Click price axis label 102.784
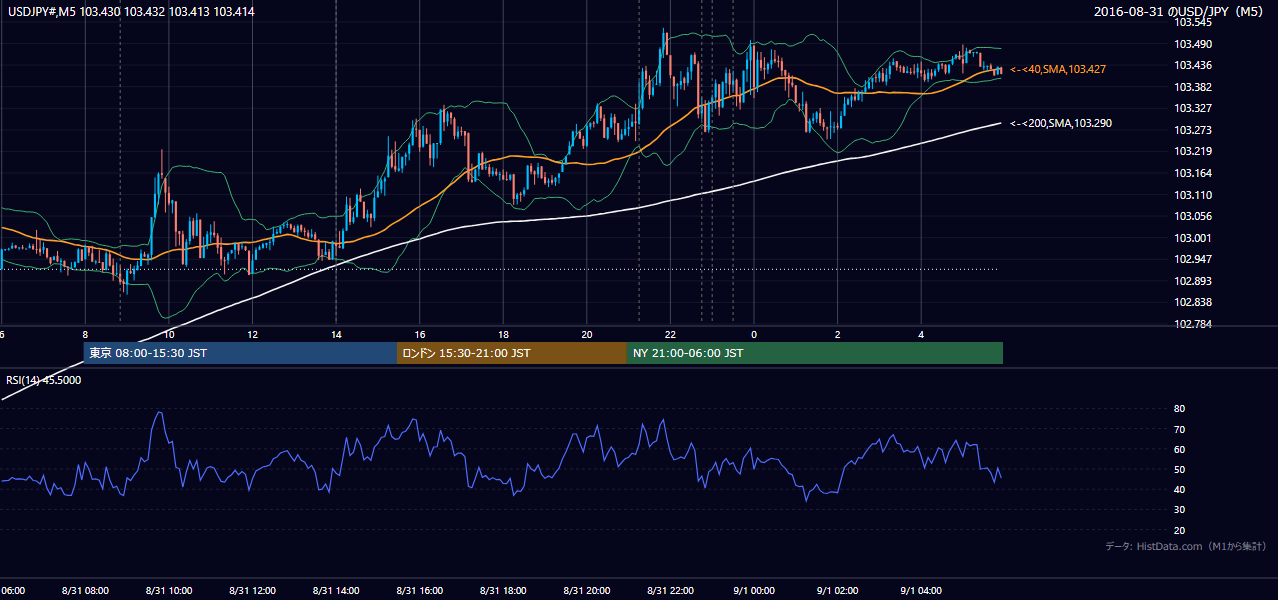 point(1192,324)
